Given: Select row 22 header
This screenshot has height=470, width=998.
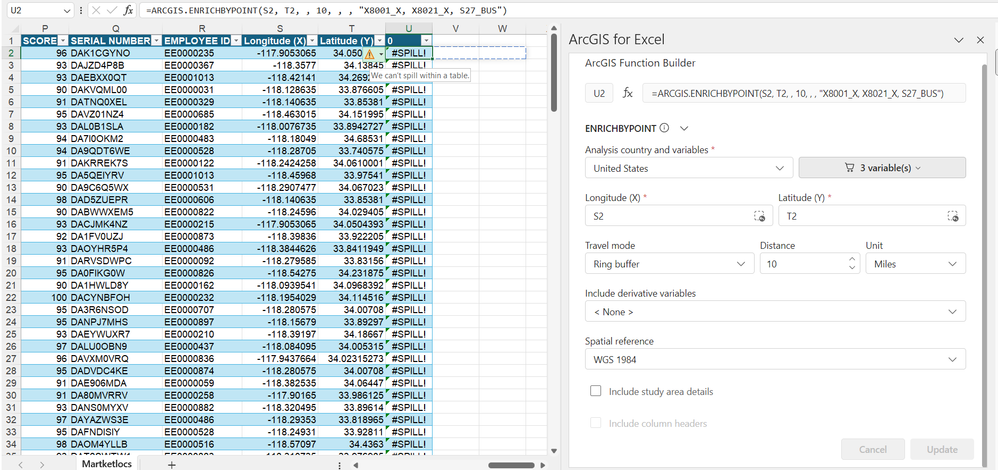Looking at the screenshot, I should coord(11,297).
